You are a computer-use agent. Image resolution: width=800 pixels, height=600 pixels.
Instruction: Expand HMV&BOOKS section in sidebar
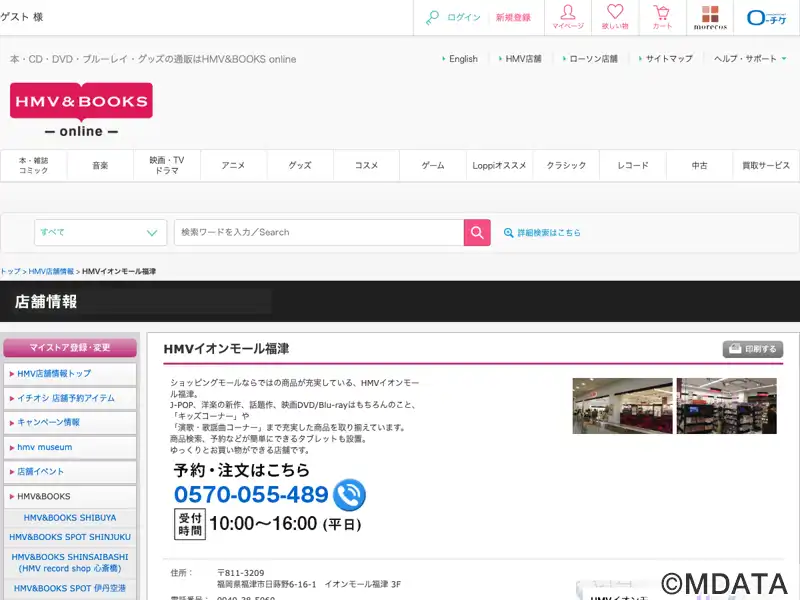(70, 496)
